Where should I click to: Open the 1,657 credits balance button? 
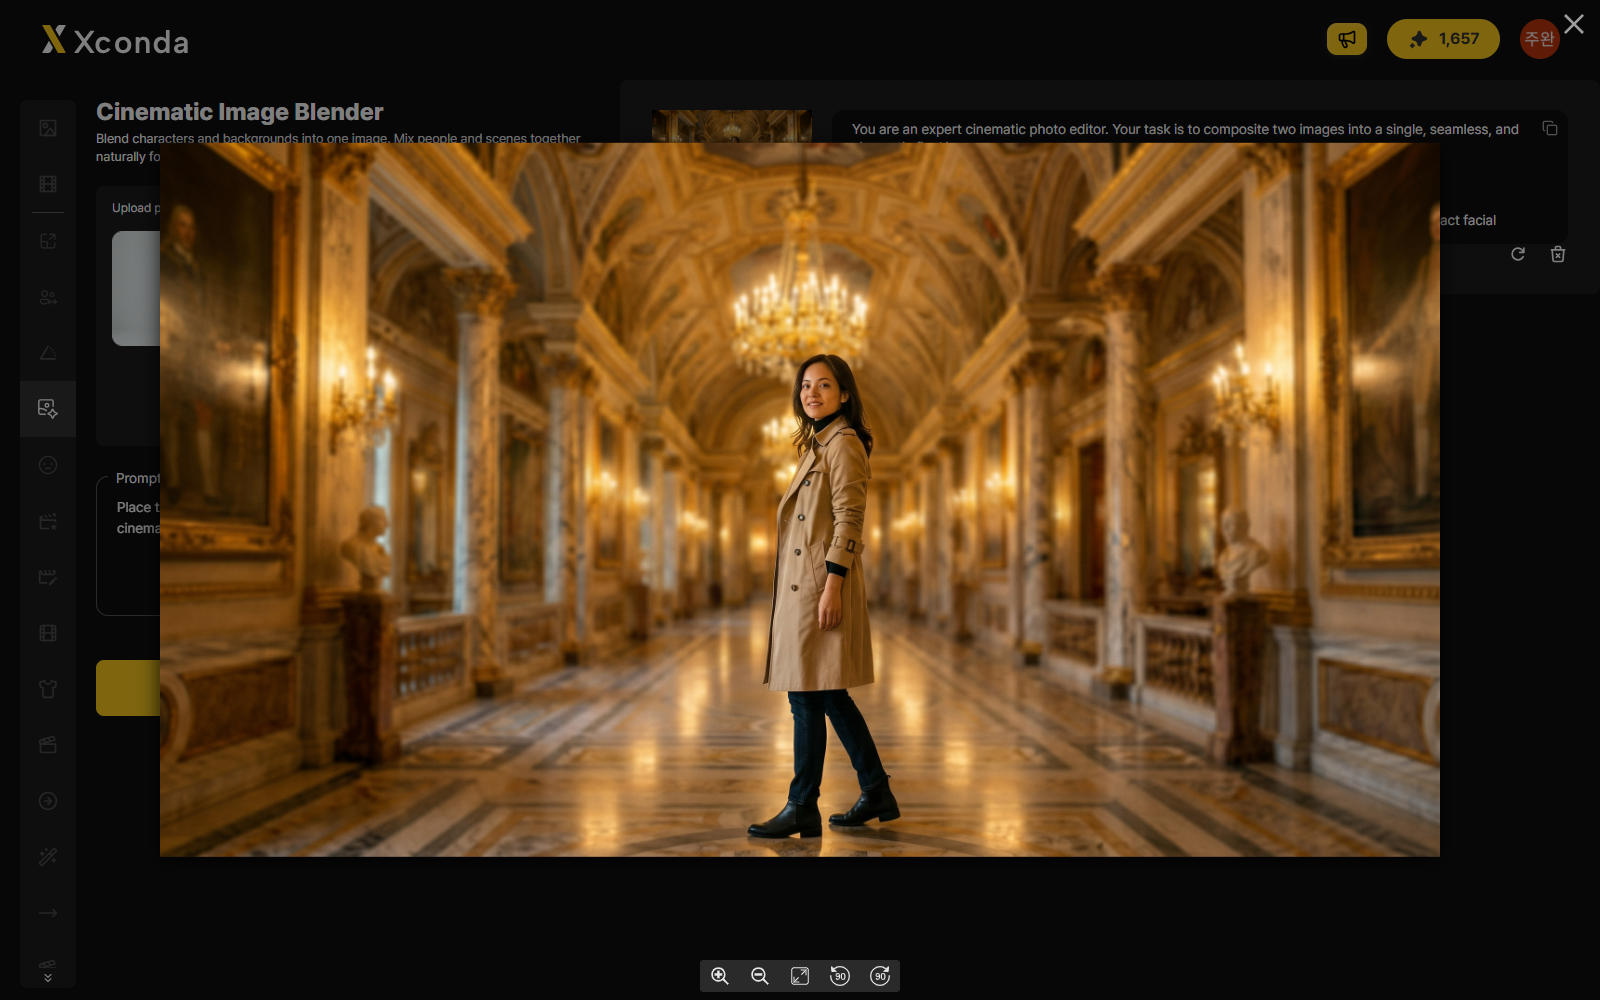(1443, 39)
